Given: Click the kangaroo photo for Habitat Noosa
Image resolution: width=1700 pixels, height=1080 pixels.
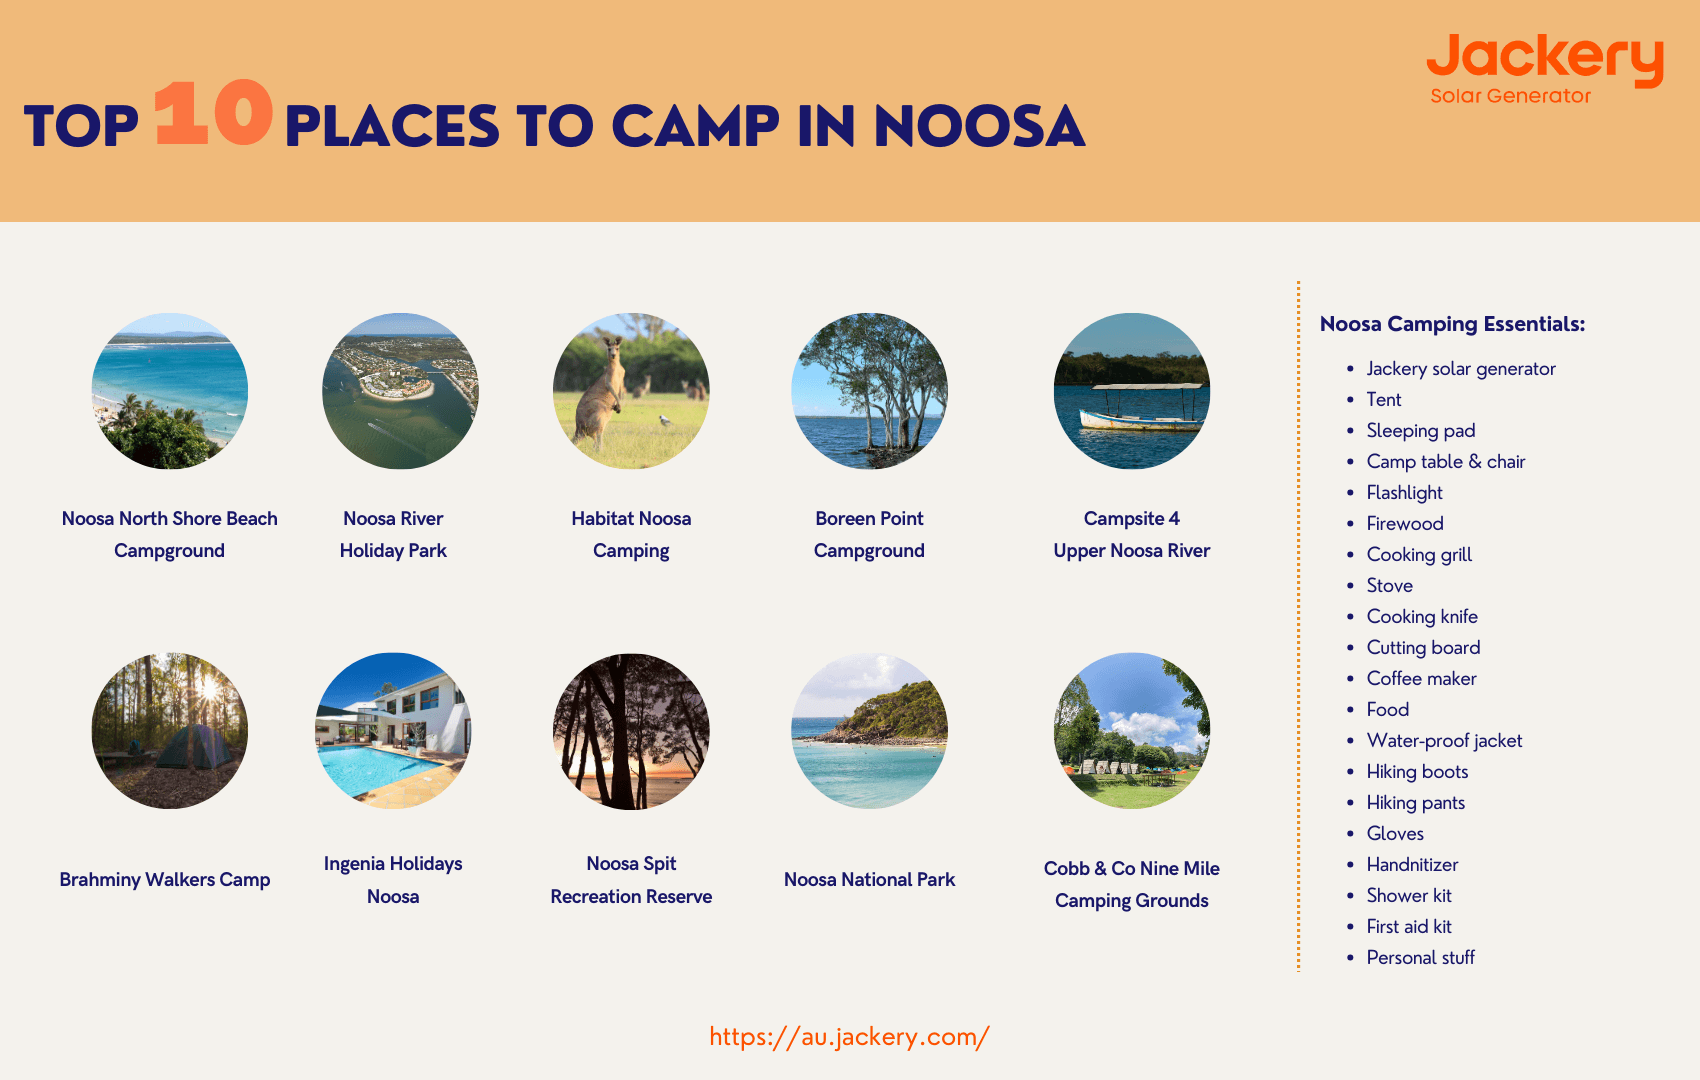Looking at the screenshot, I should [x=631, y=391].
